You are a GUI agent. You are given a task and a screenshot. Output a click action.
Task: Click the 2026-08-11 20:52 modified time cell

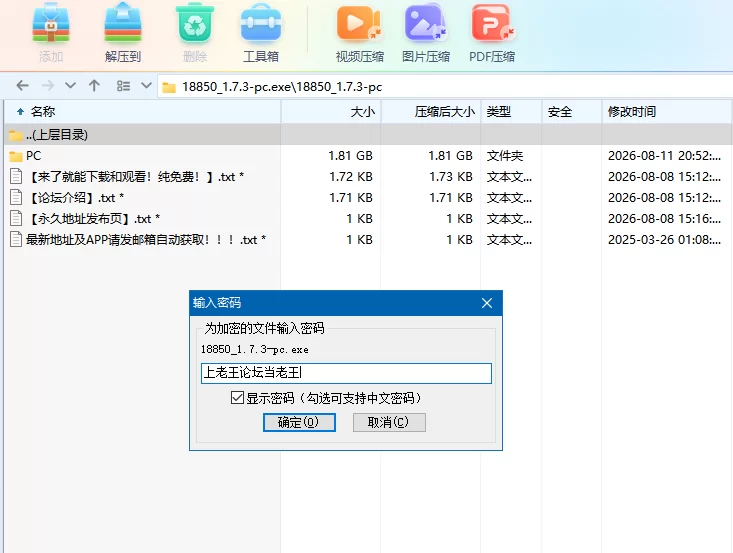click(x=664, y=156)
